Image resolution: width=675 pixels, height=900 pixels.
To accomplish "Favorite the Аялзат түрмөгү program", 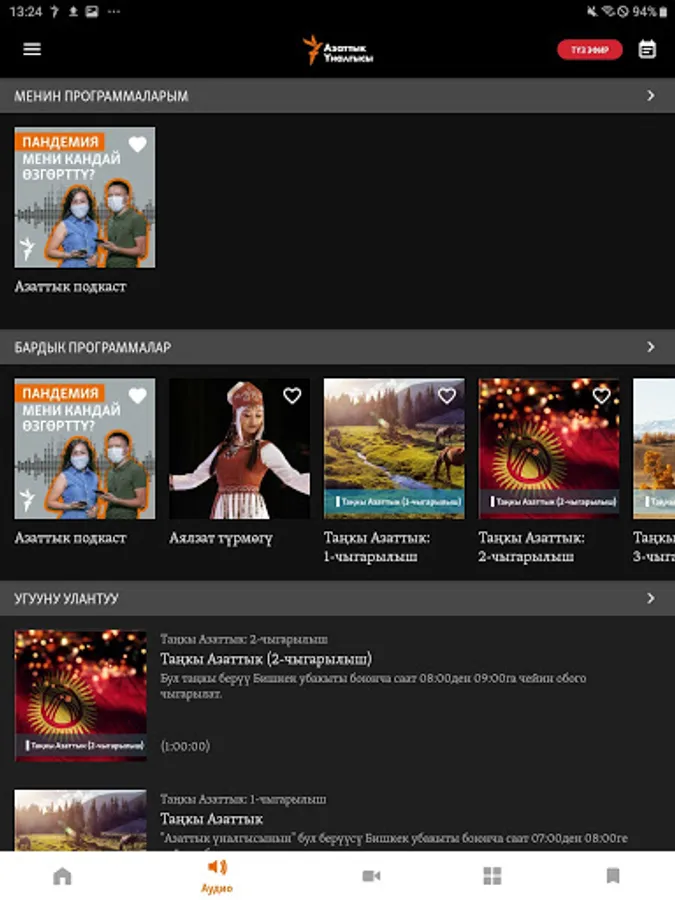I will pos(292,395).
